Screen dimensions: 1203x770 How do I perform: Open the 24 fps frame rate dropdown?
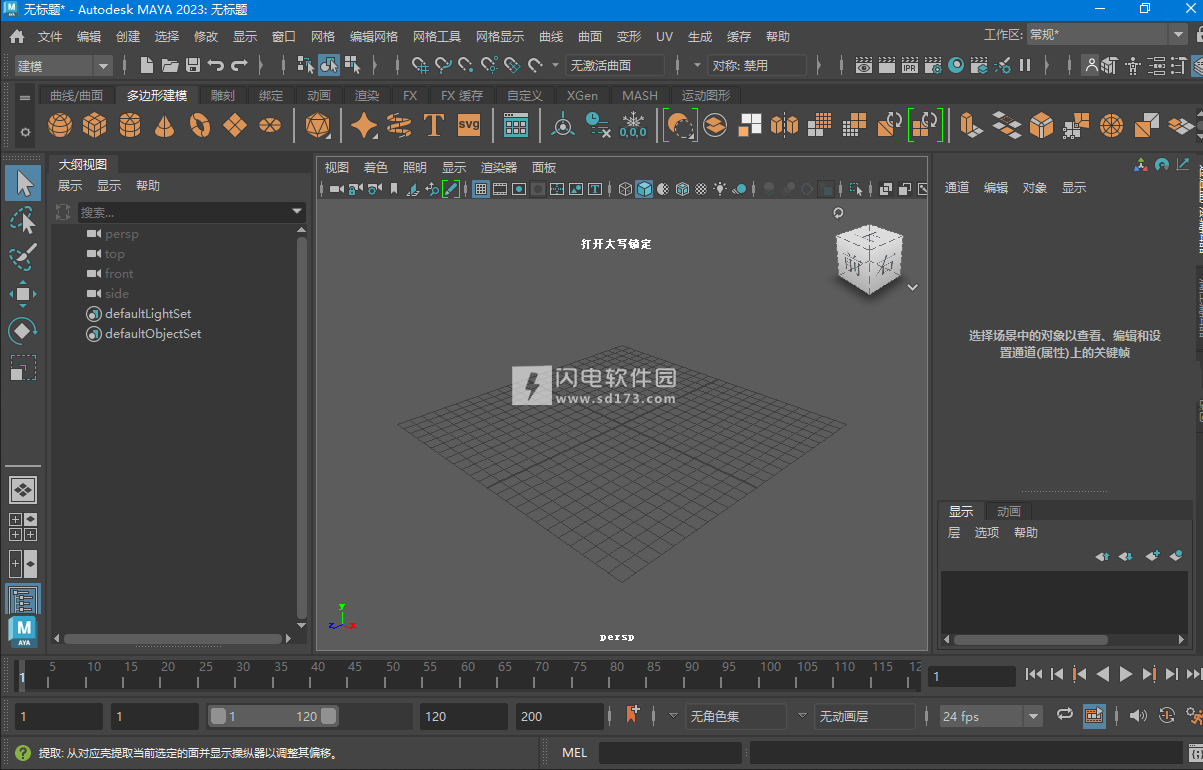click(x=992, y=716)
